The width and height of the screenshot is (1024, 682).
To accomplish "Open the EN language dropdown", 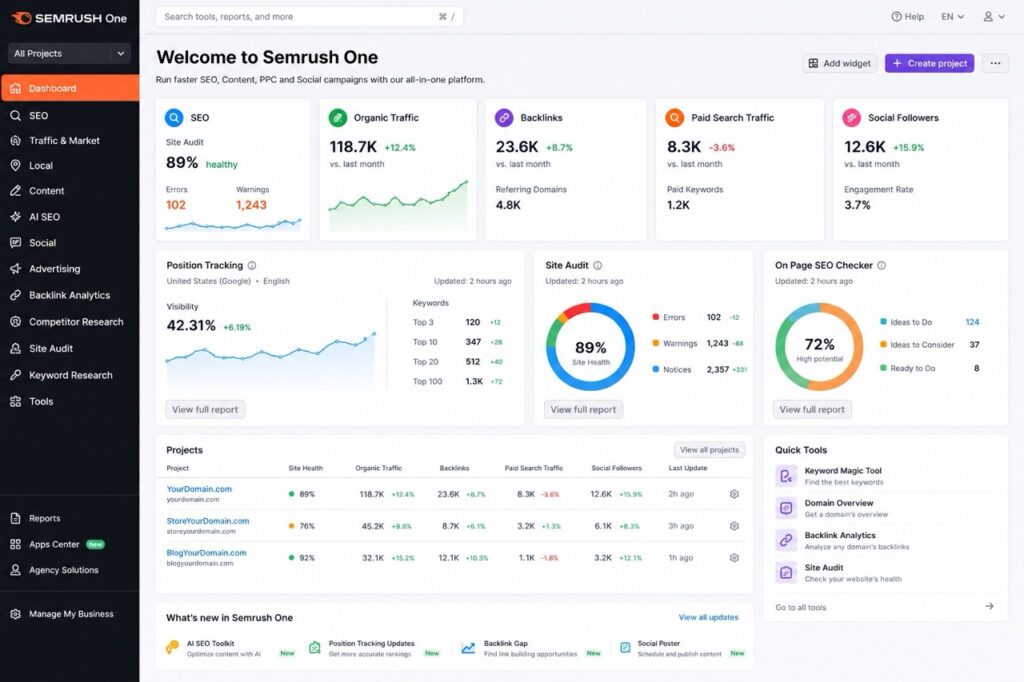I will pyautogui.click(x=952, y=16).
